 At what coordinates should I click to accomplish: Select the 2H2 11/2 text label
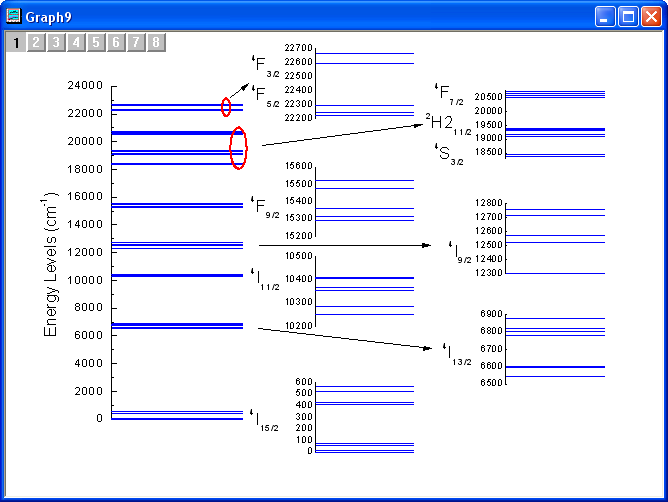[448, 123]
